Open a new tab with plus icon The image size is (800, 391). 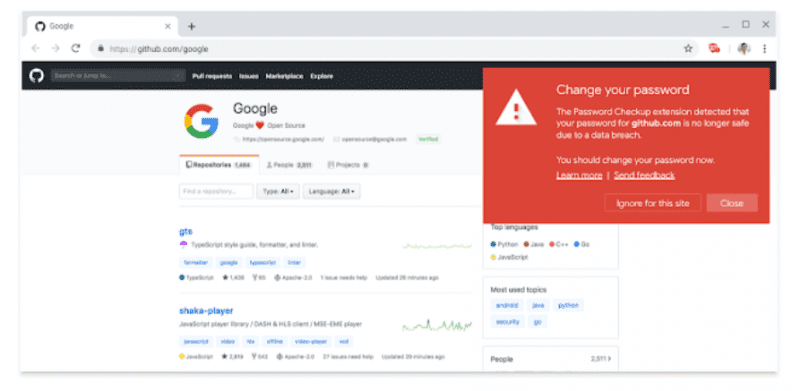pyautogui.click(x=191, y=27)
